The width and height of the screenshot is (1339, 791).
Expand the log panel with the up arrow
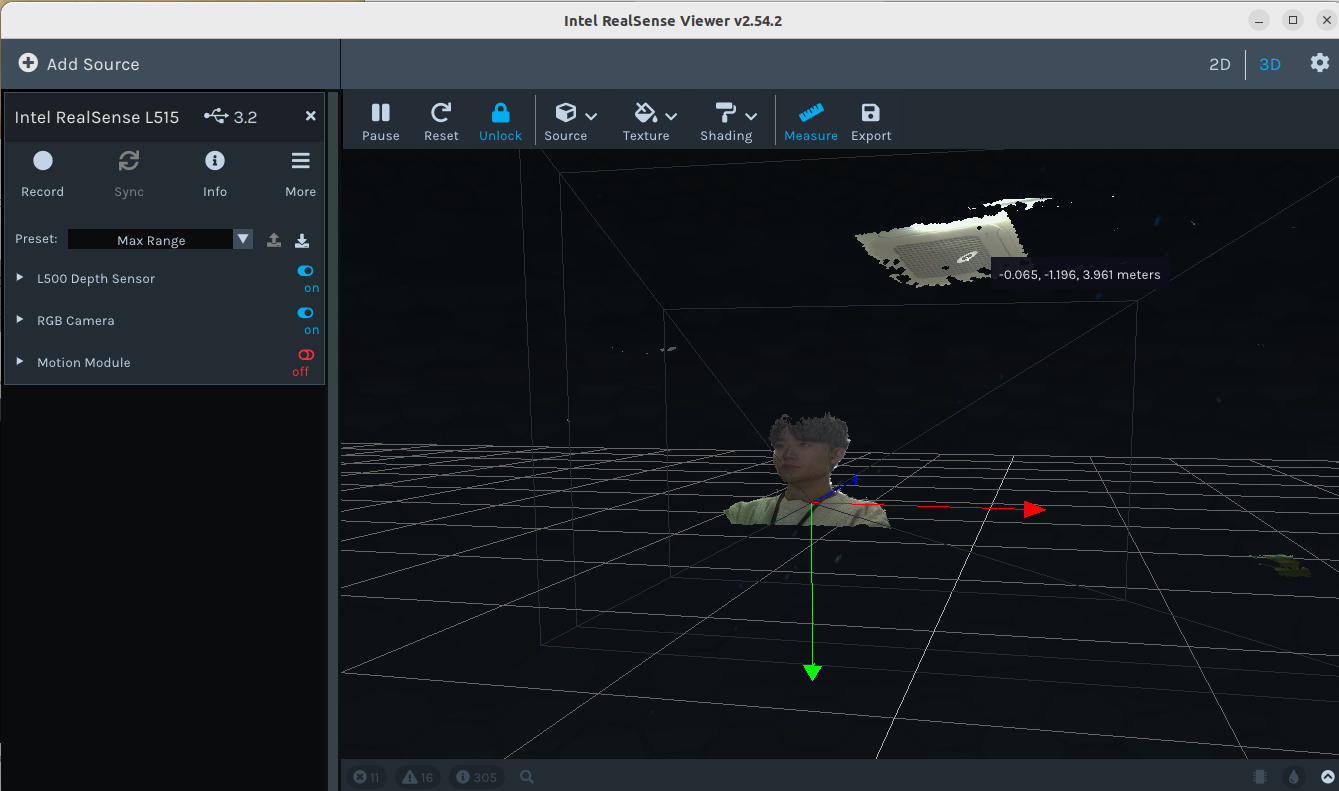(1328, 777)
